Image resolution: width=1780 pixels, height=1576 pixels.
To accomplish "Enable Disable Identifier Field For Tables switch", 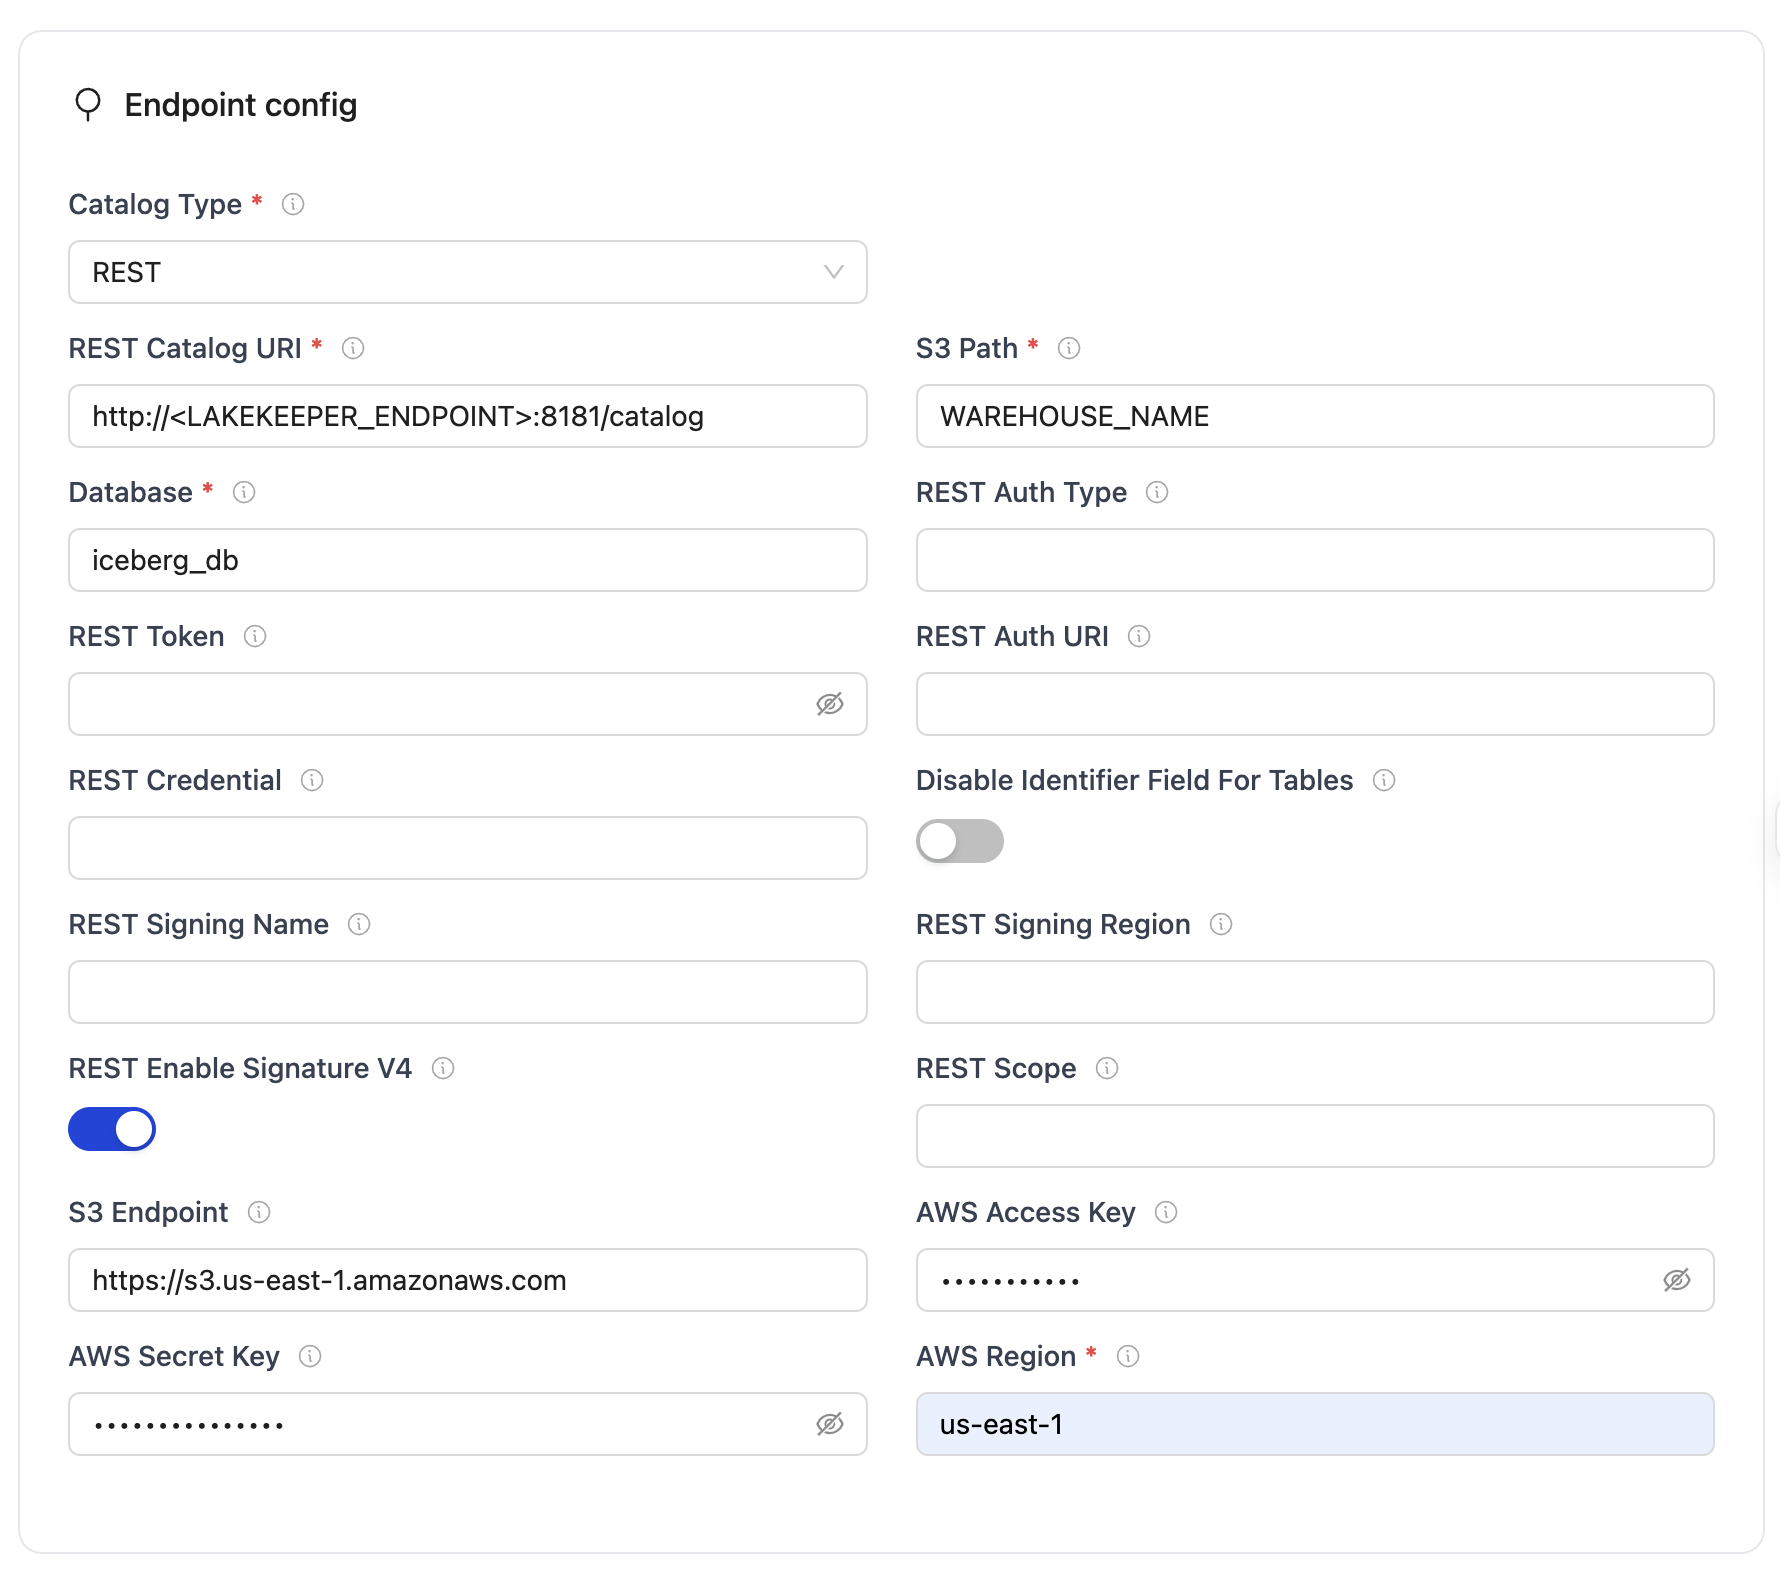I will pyautogui.click(x=959, y=841).
